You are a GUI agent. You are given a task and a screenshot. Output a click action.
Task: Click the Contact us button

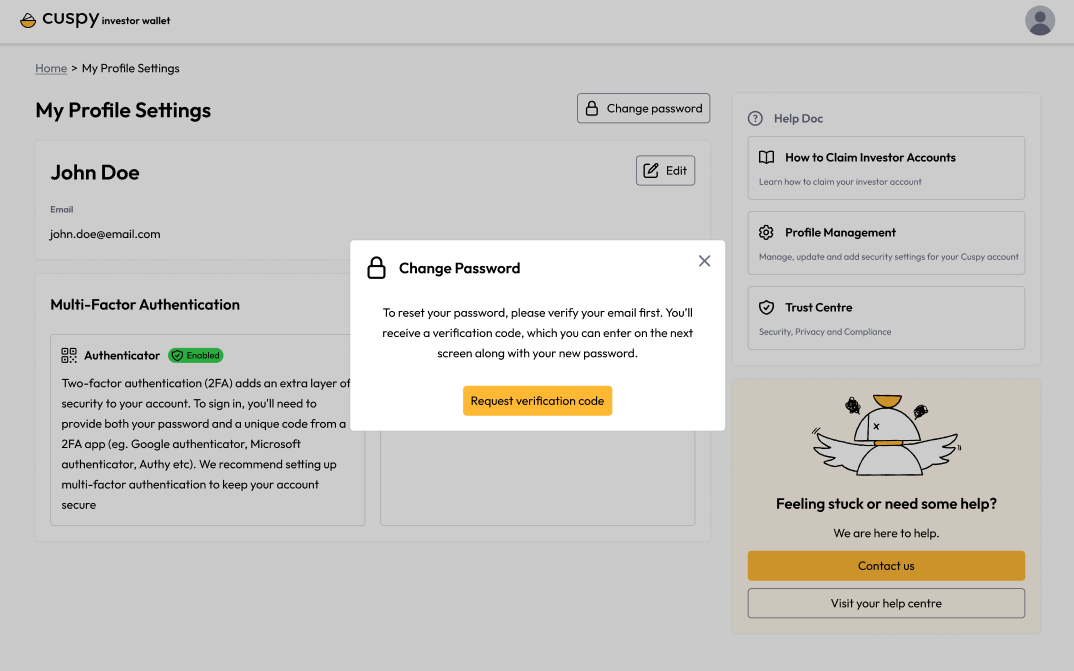click(886, 566)
